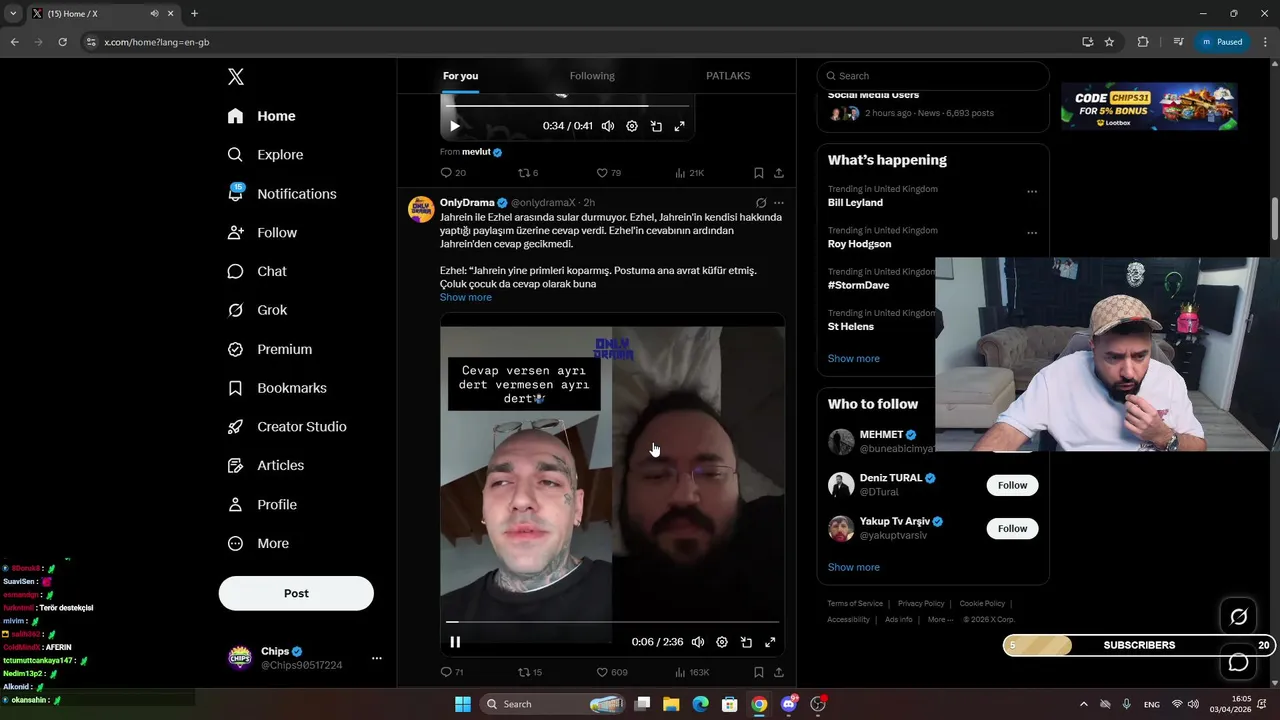
Task: Enter fullscreen on upper video
Action: [x=680, y=126]
